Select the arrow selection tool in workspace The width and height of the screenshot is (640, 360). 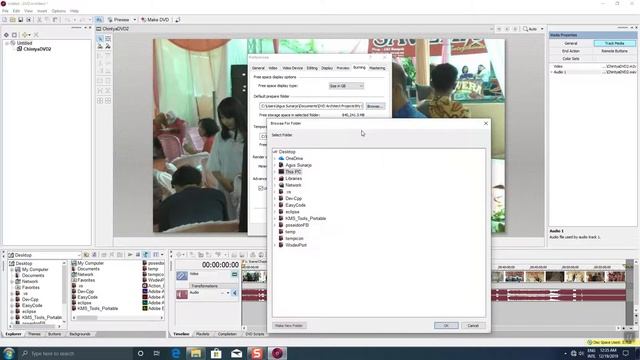pos(100,39)
